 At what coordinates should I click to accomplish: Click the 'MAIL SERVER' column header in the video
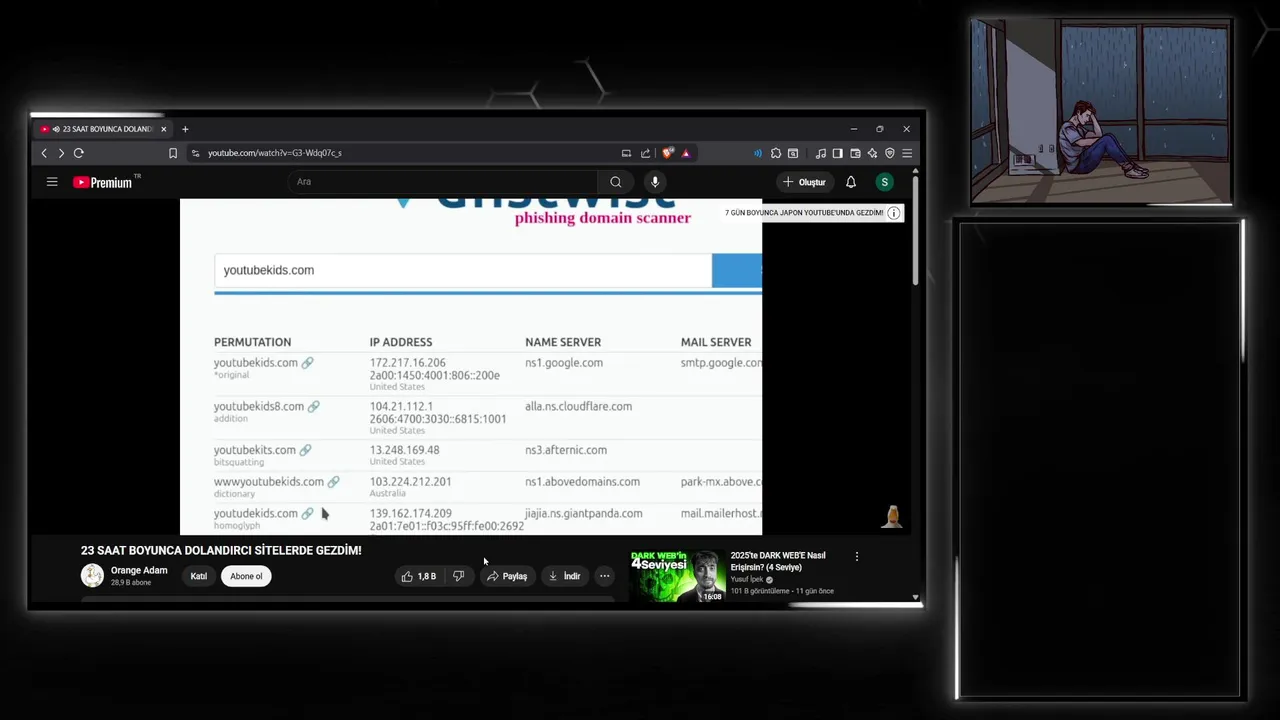click(x=716, y=342)
